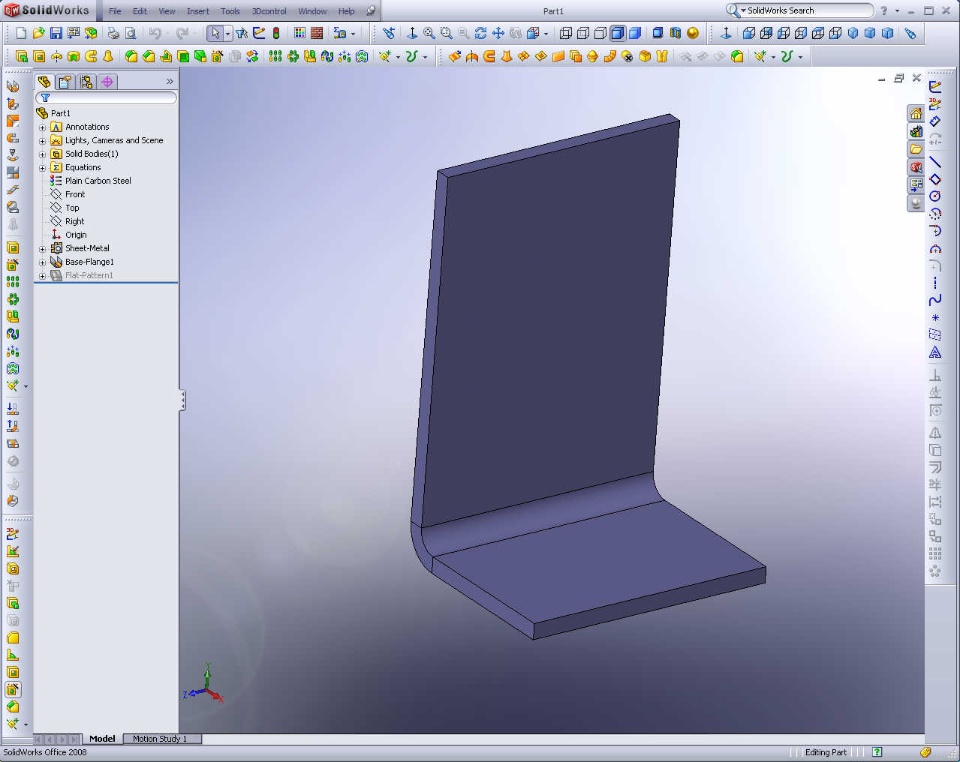Image resolution: width=960 pixels, height=762 pixels.
Task: Expand the Base-Flange1 feature node
Action: coord(42,262)
